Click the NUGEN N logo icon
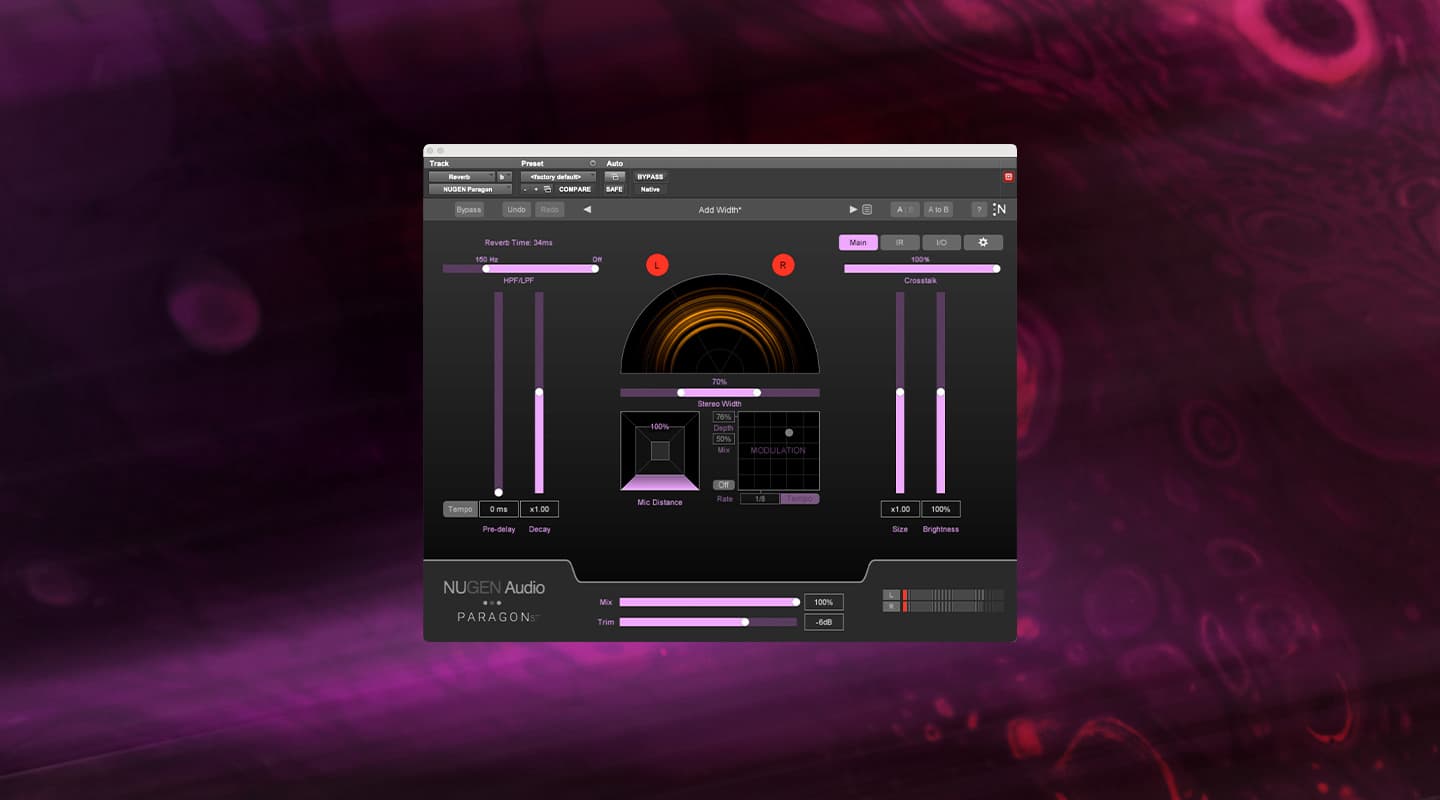This screenshot has height=800, width=1440. pyautogui.click(x=1000, y=210)
